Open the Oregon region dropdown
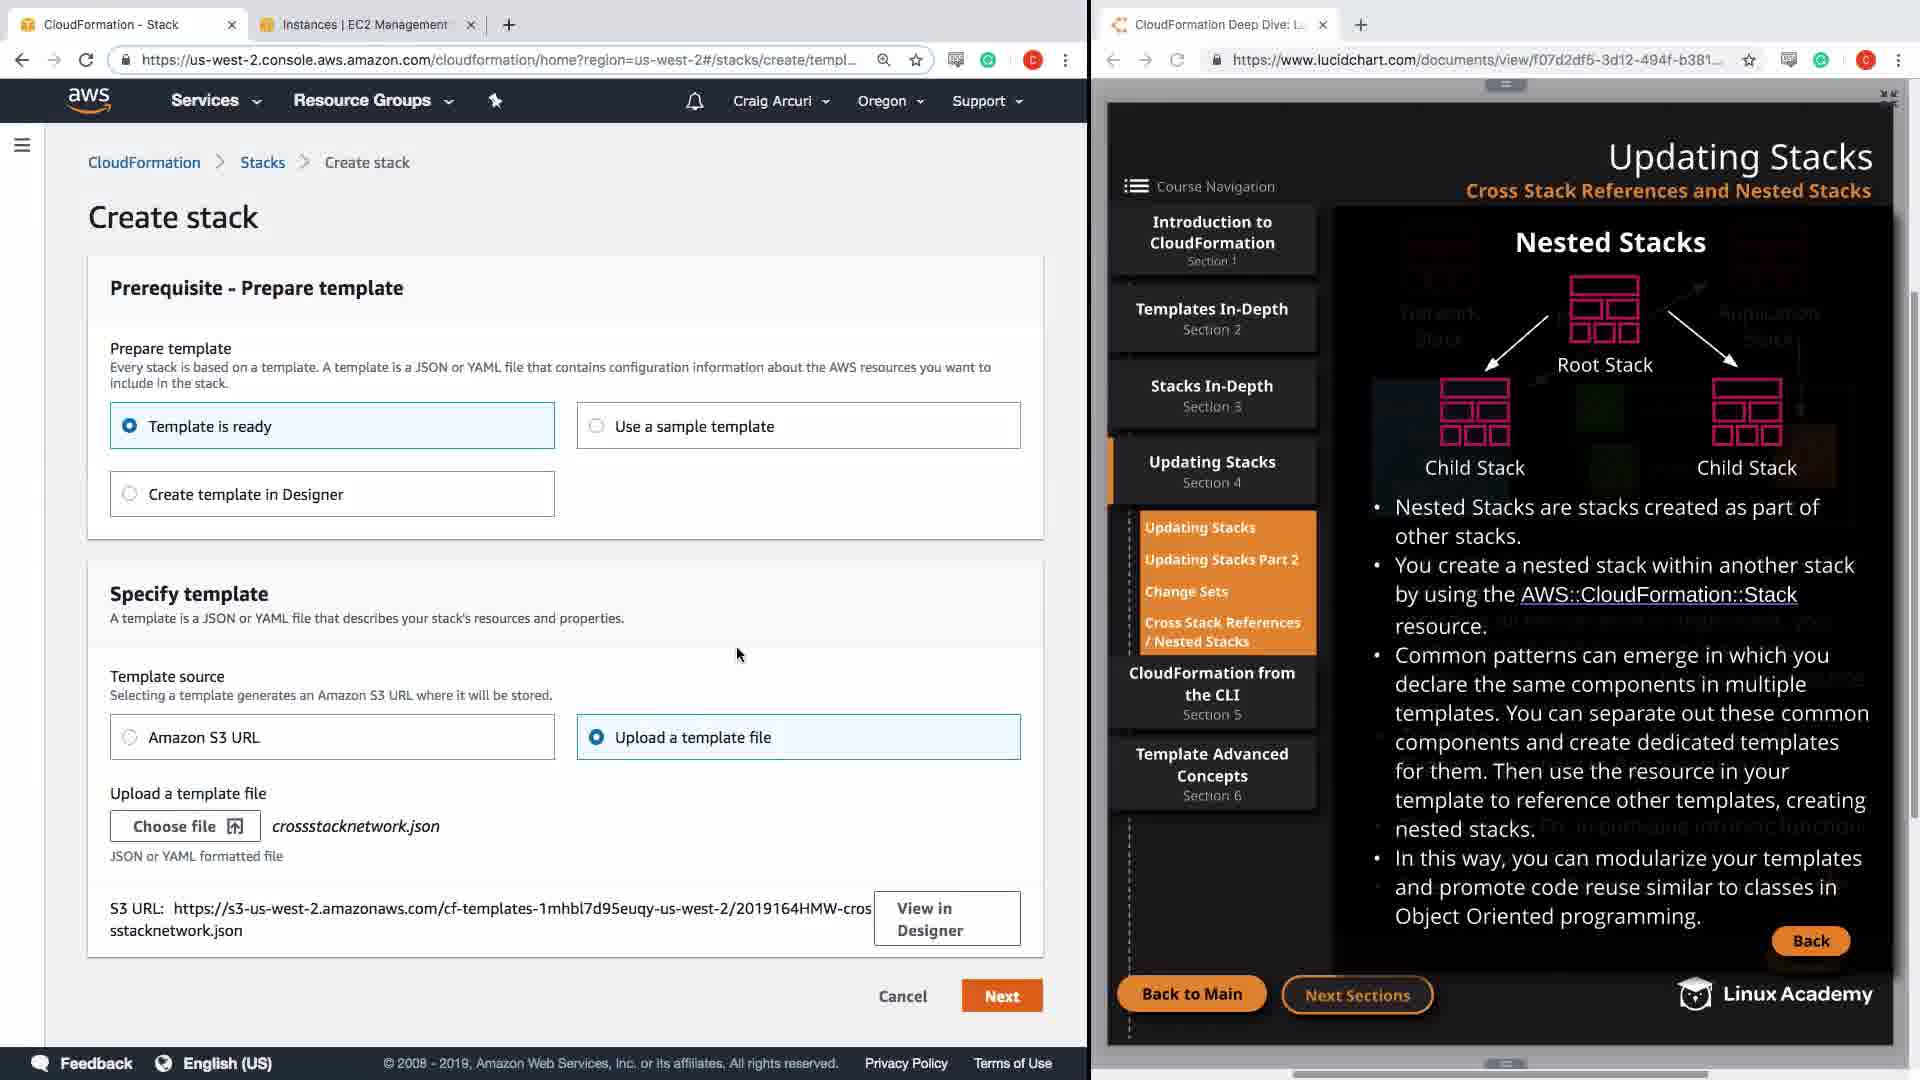The image size is (1920, 1080). pyautogui.click(x=890, y=101)
